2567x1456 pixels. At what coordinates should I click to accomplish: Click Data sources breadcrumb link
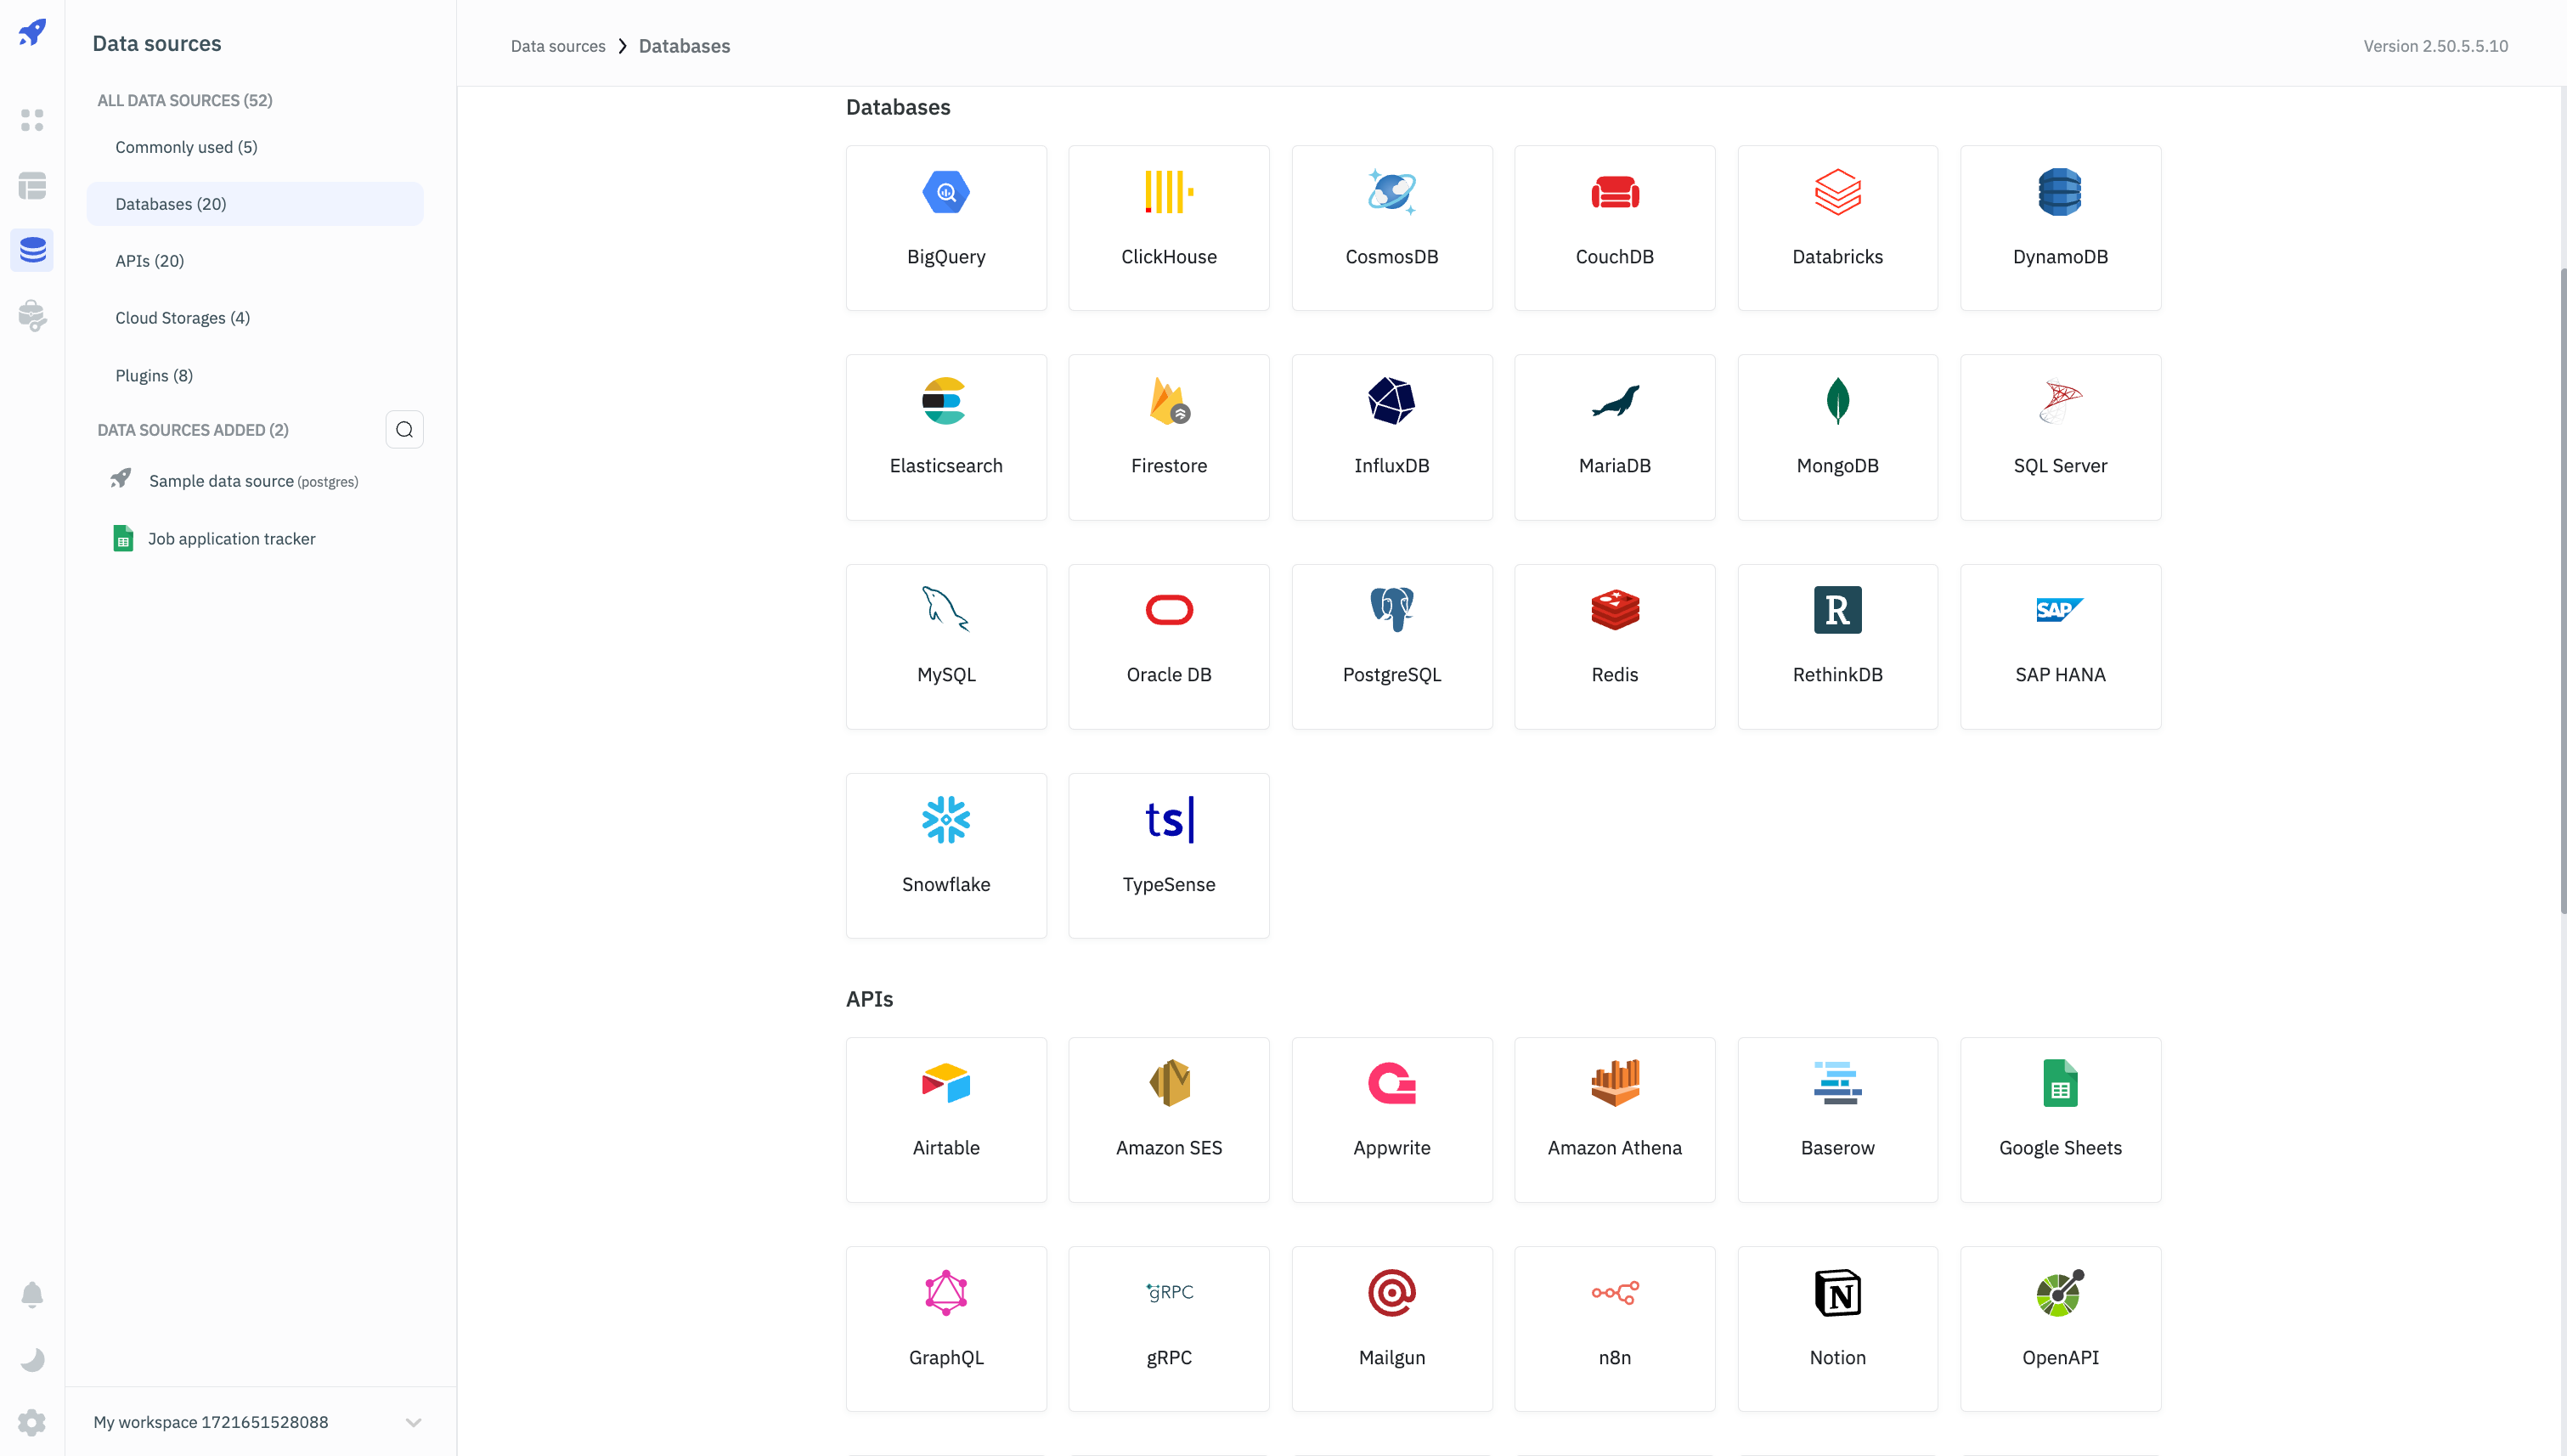tap(558, 46)
